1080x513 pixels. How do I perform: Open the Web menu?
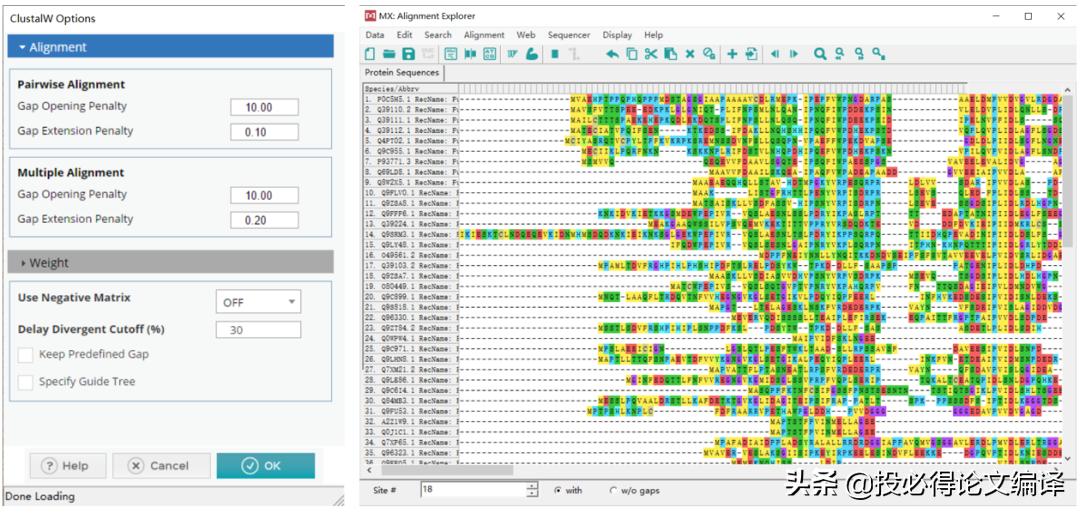pos(526,35)
